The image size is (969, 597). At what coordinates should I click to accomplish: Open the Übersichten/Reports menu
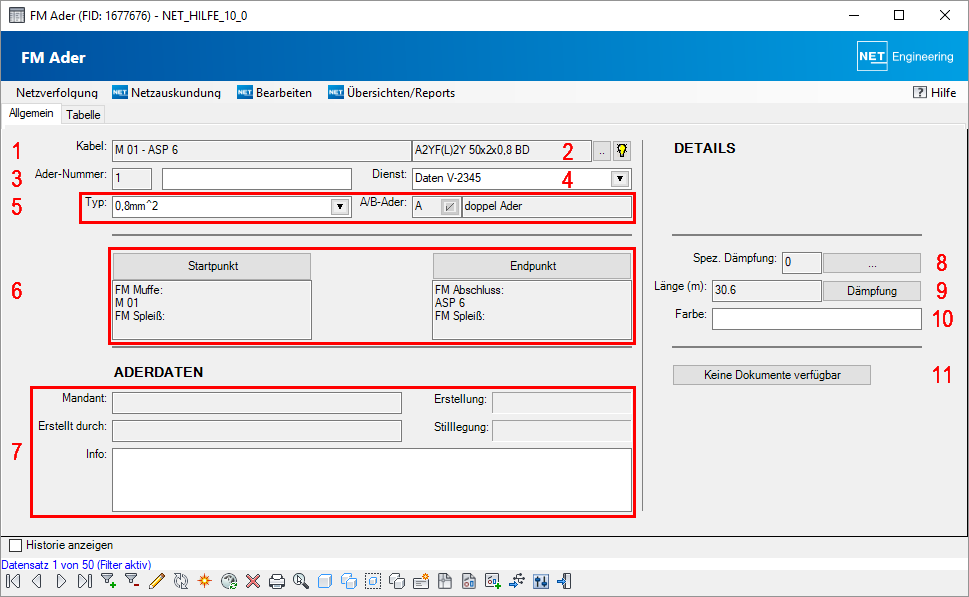[400, 93]
